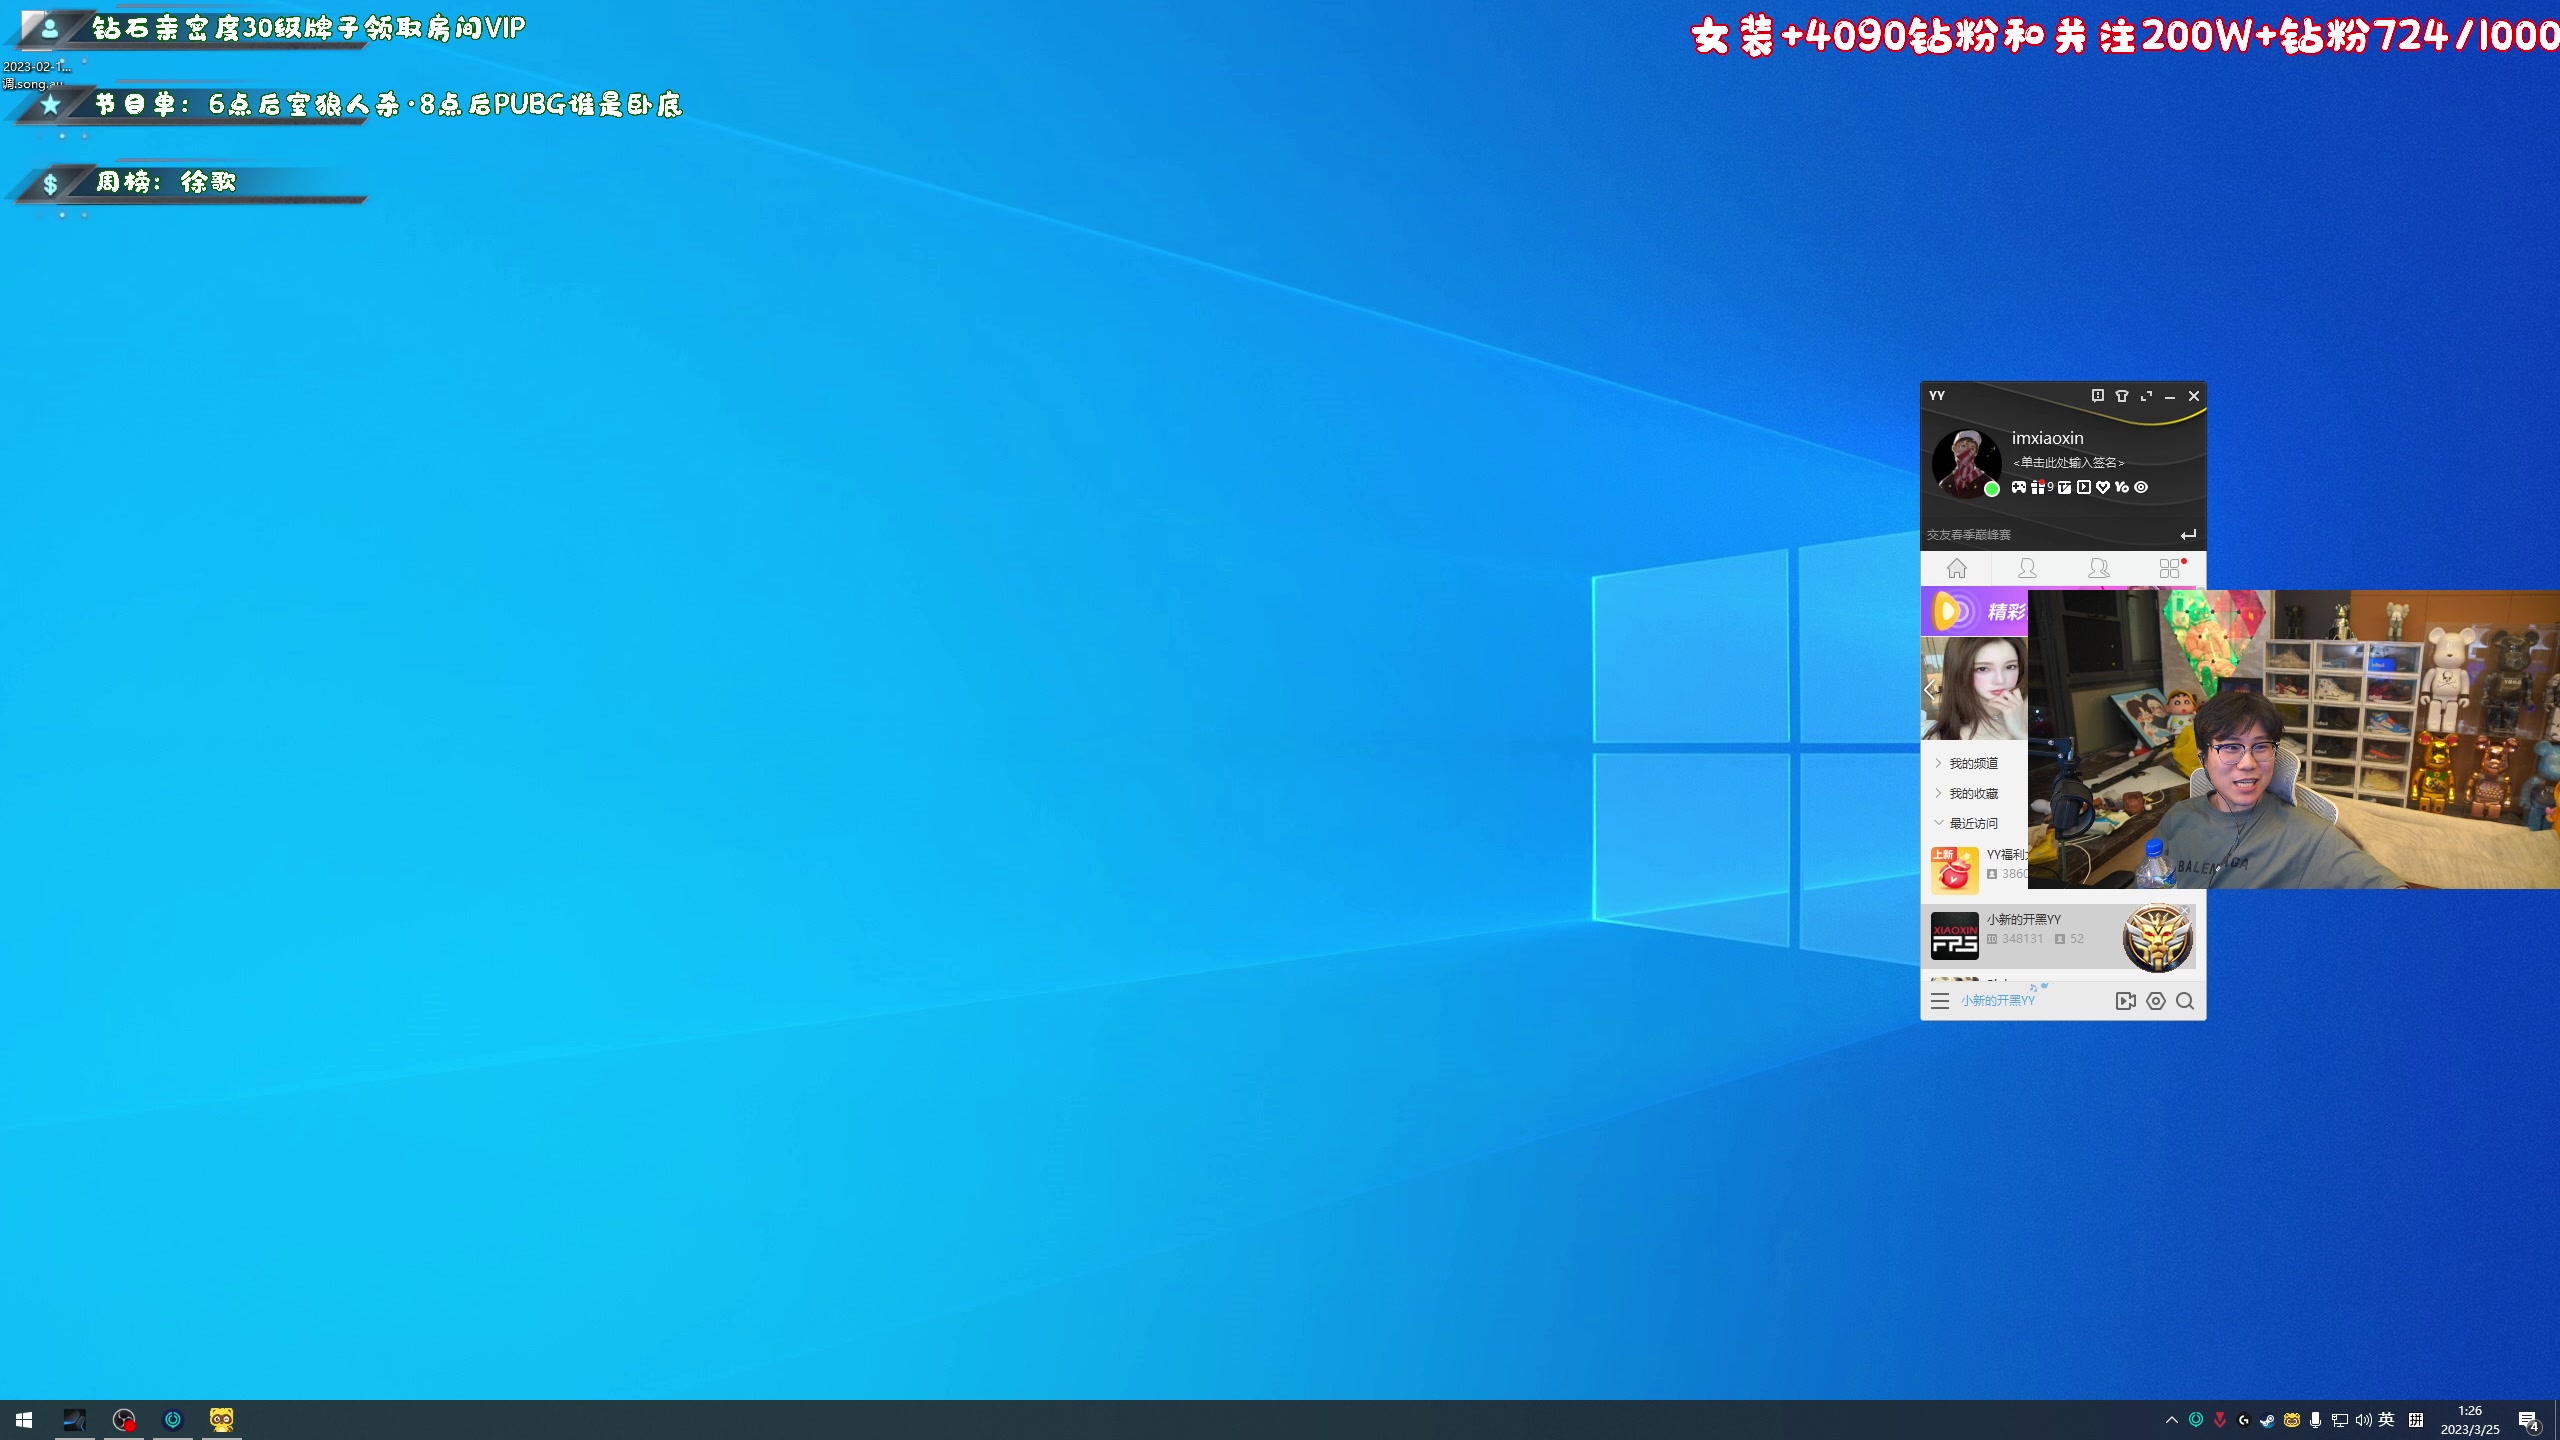Switch to the Home tab in YY

[x=1956, y=569]
